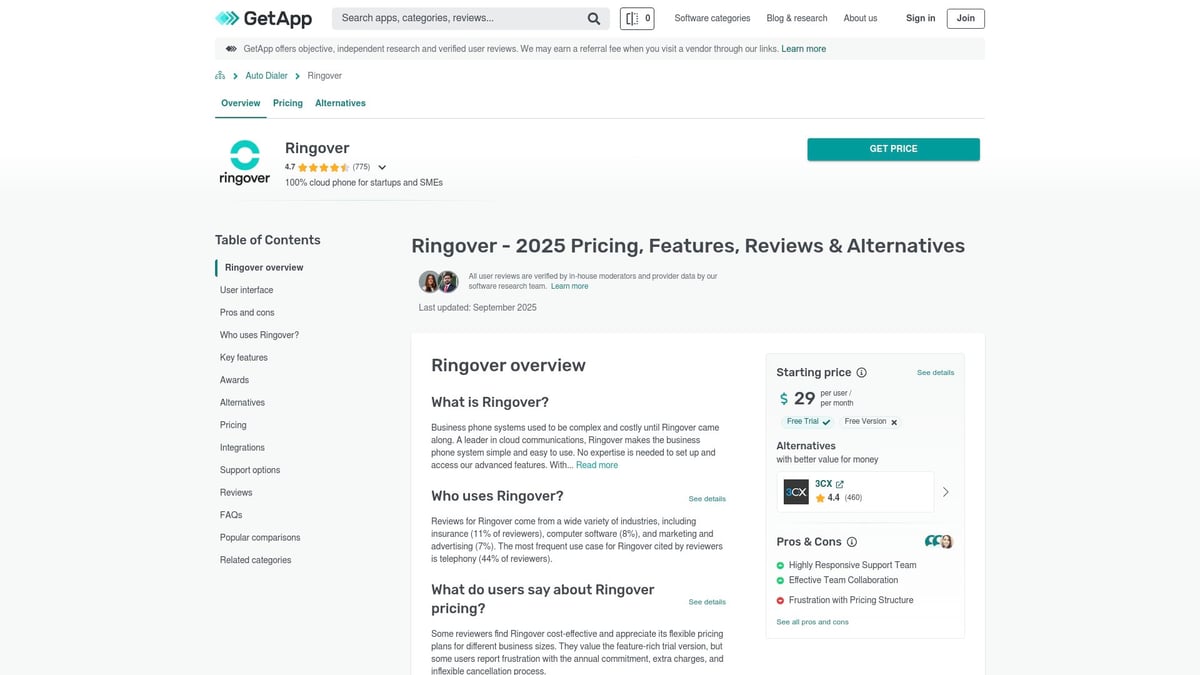Viewport: 1200px width, 675px height.
Task: Click the breadcrumb home sitemap icon
Action: click(x=220, y=76)
